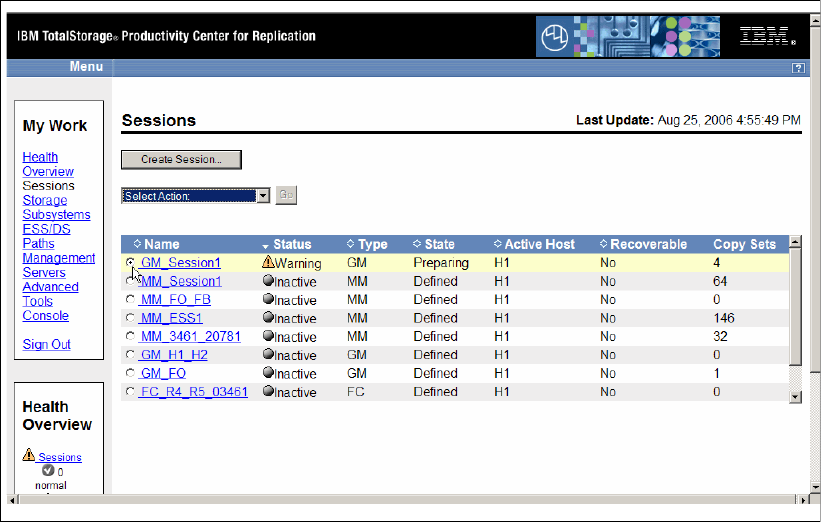821x522 pixels.
Task: Click the IBM logo in the header
Action: 767,36
